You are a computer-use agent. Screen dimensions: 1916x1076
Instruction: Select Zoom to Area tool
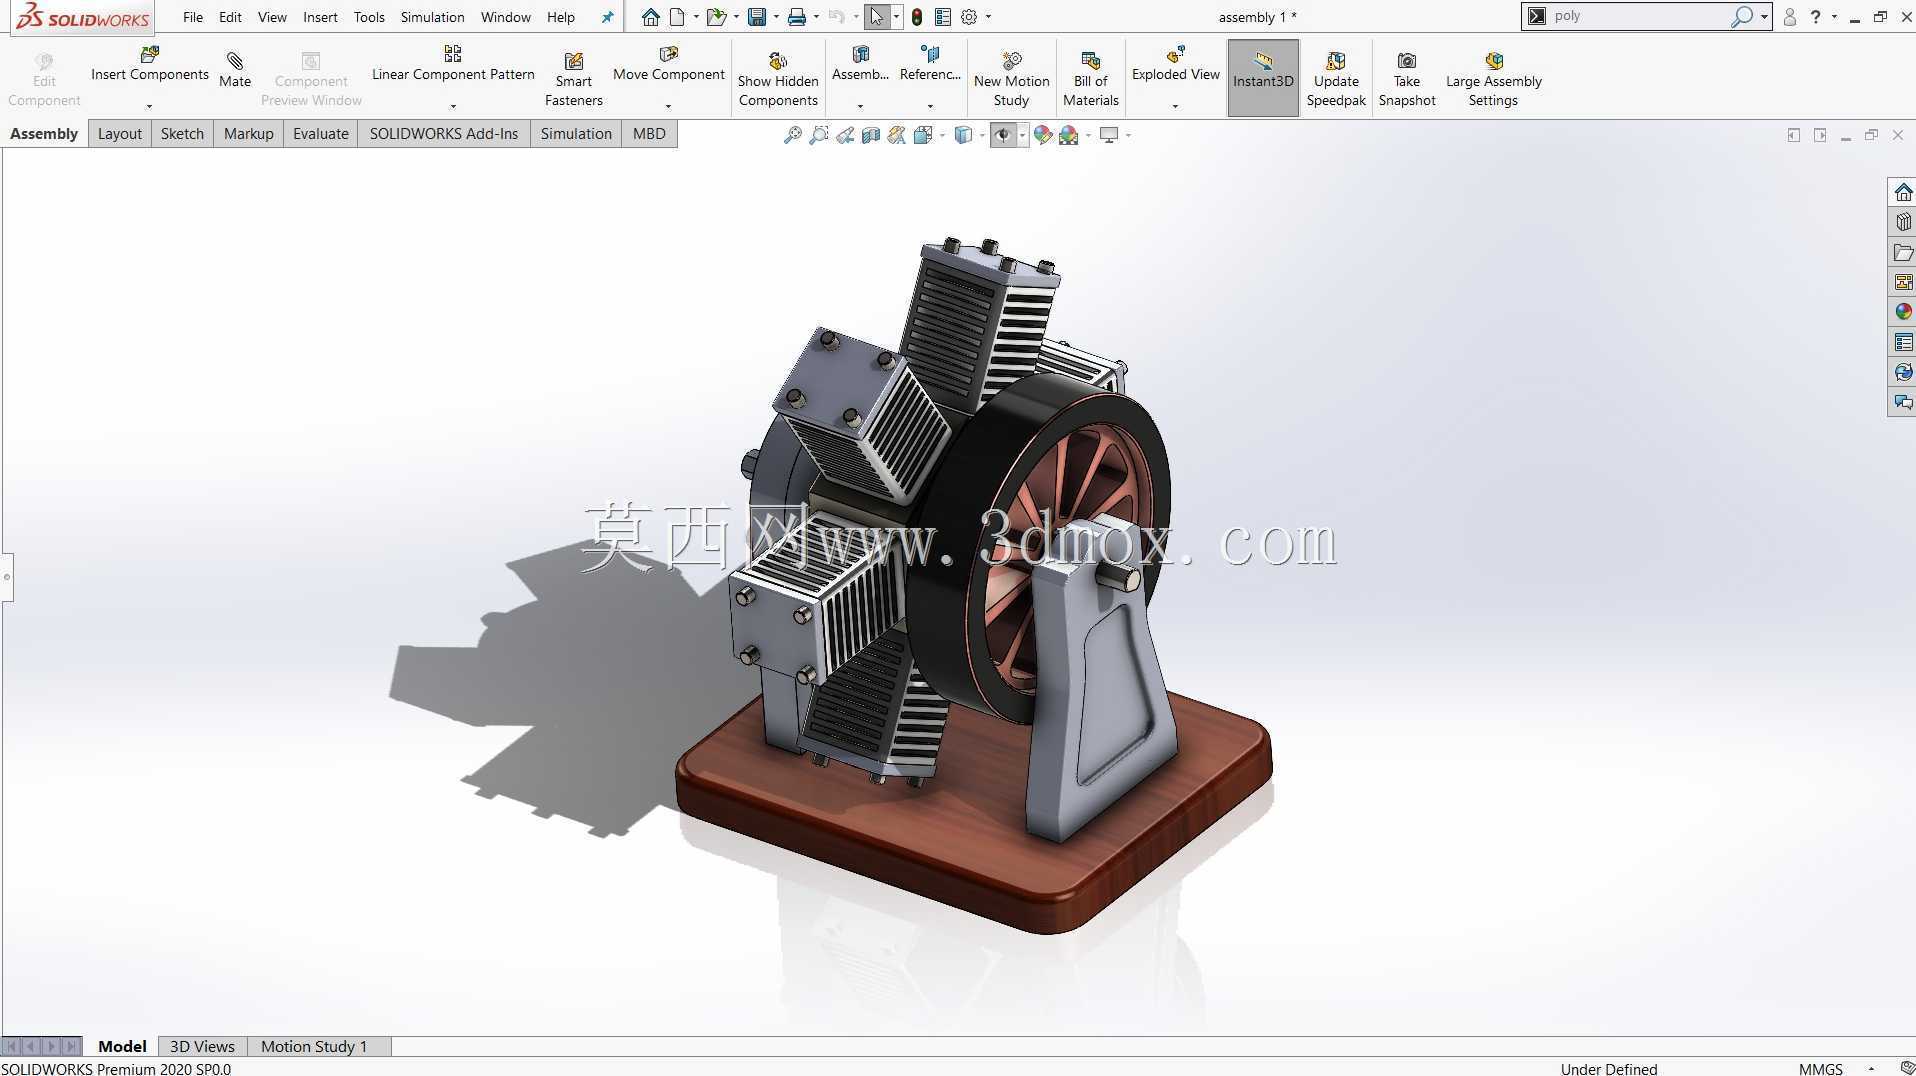click(x=819, y=135)
